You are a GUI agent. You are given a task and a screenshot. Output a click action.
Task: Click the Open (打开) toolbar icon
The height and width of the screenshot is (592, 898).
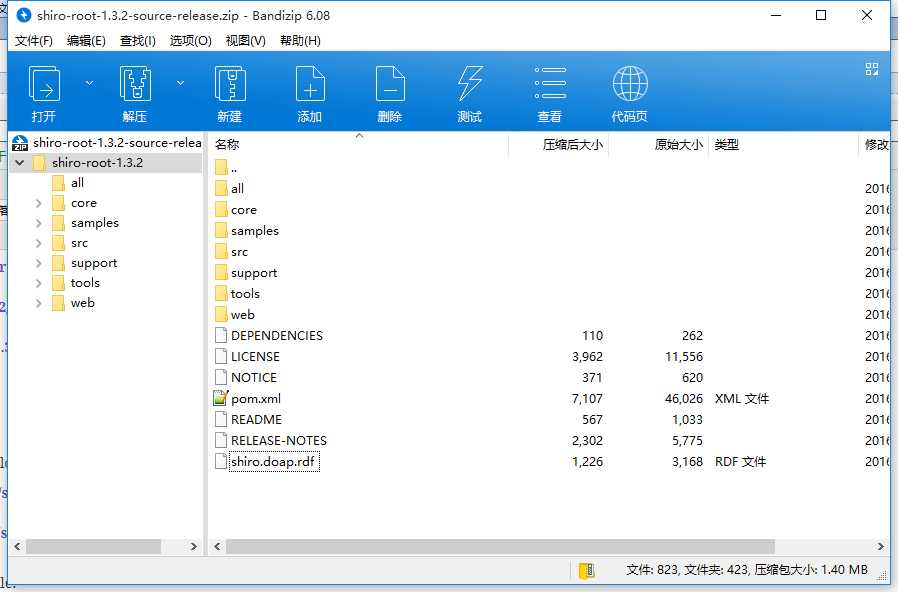click(44, 85)
